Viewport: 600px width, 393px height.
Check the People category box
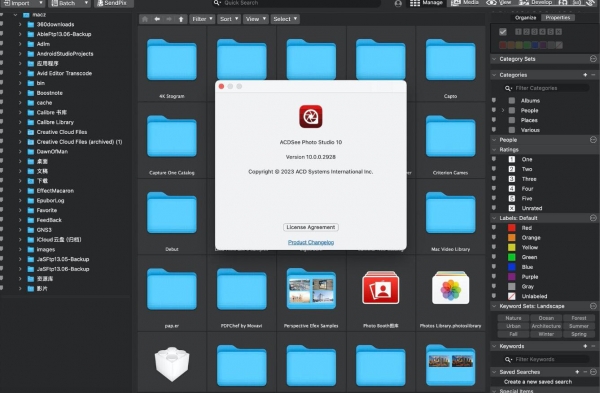coord(512,110)
